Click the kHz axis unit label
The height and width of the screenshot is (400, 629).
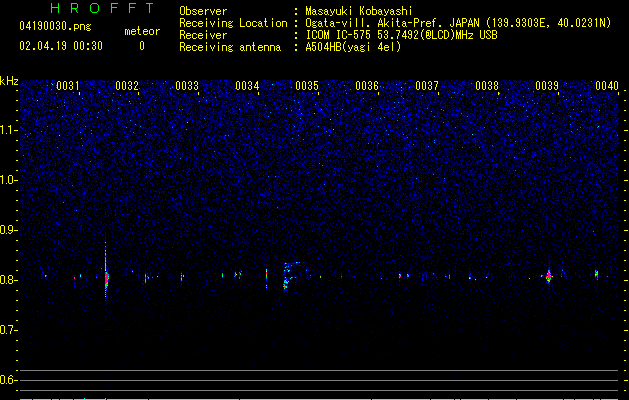tap(9, 81)
